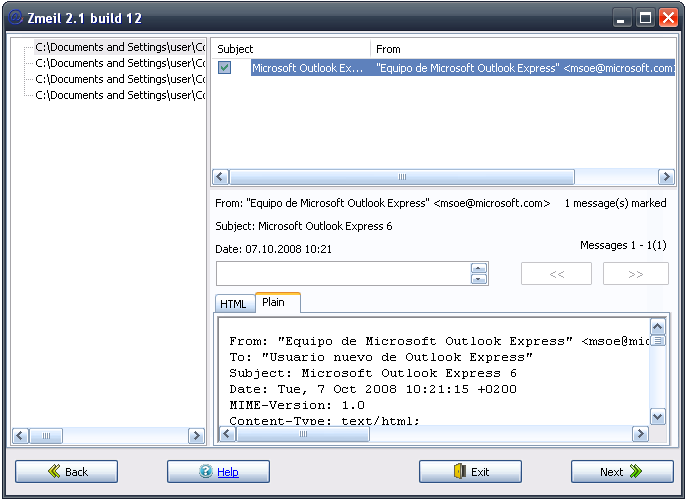The height and width of the screenshot is (501, 687).
Task: Minimize the Zmeil window
Action: 620,18
